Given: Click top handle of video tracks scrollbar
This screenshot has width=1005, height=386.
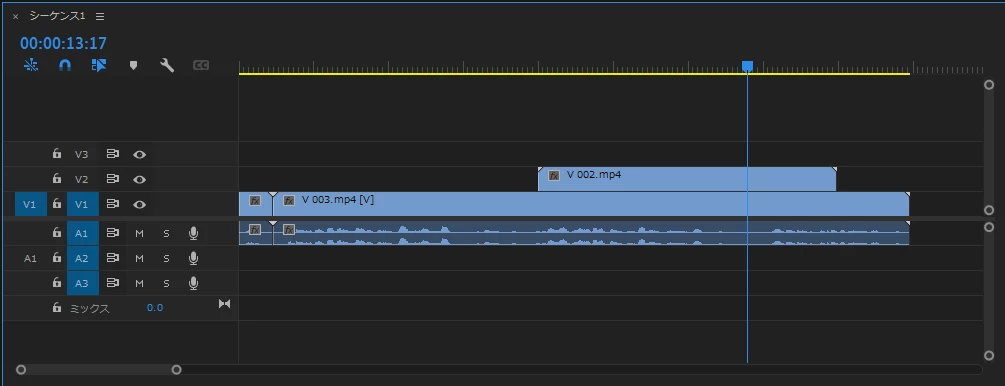Looking at the screenshot, I should click(988, 85).
